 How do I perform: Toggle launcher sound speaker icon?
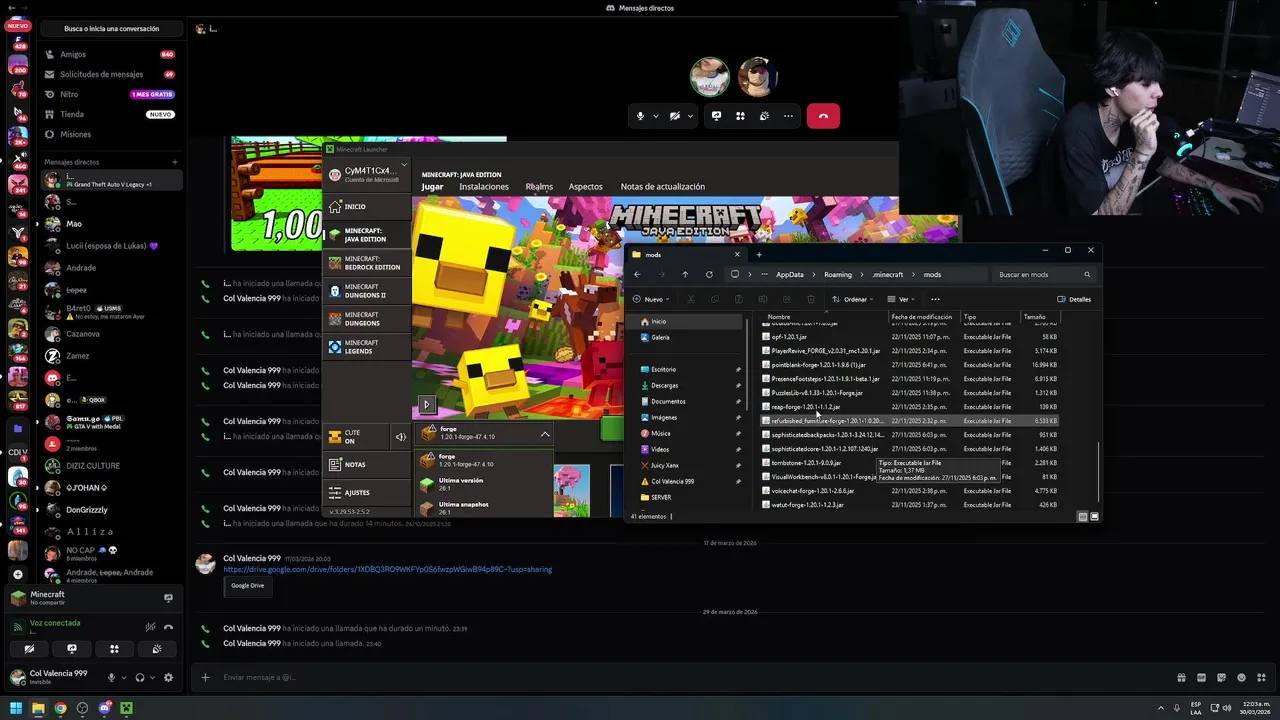[x=400, y=436]
